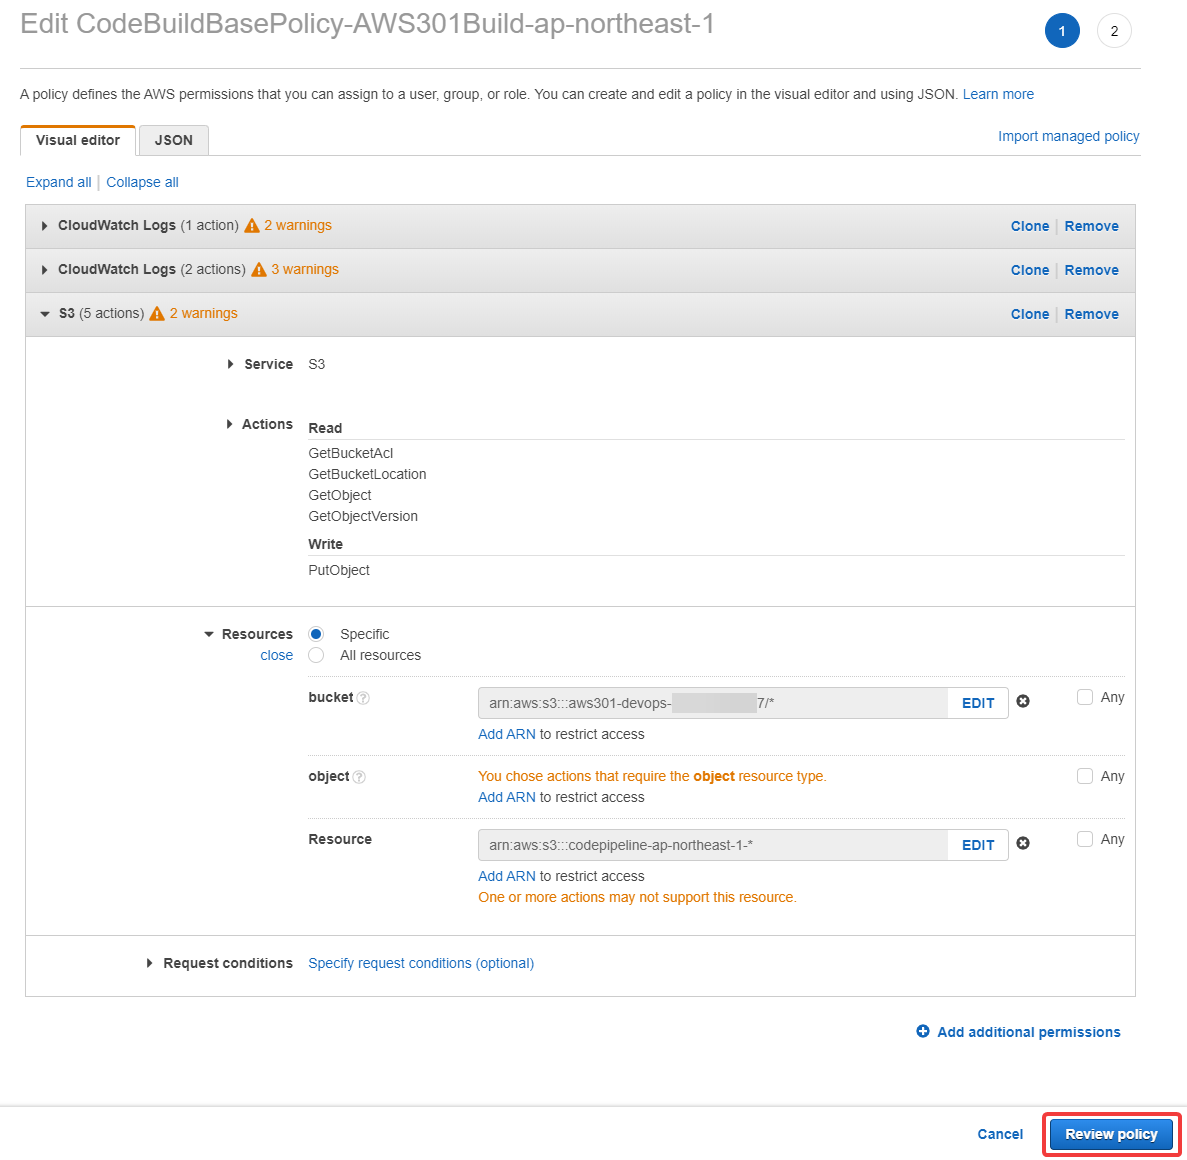Click the GetBucketAcl action text
1187x1160 pixels.
[350, 454]
